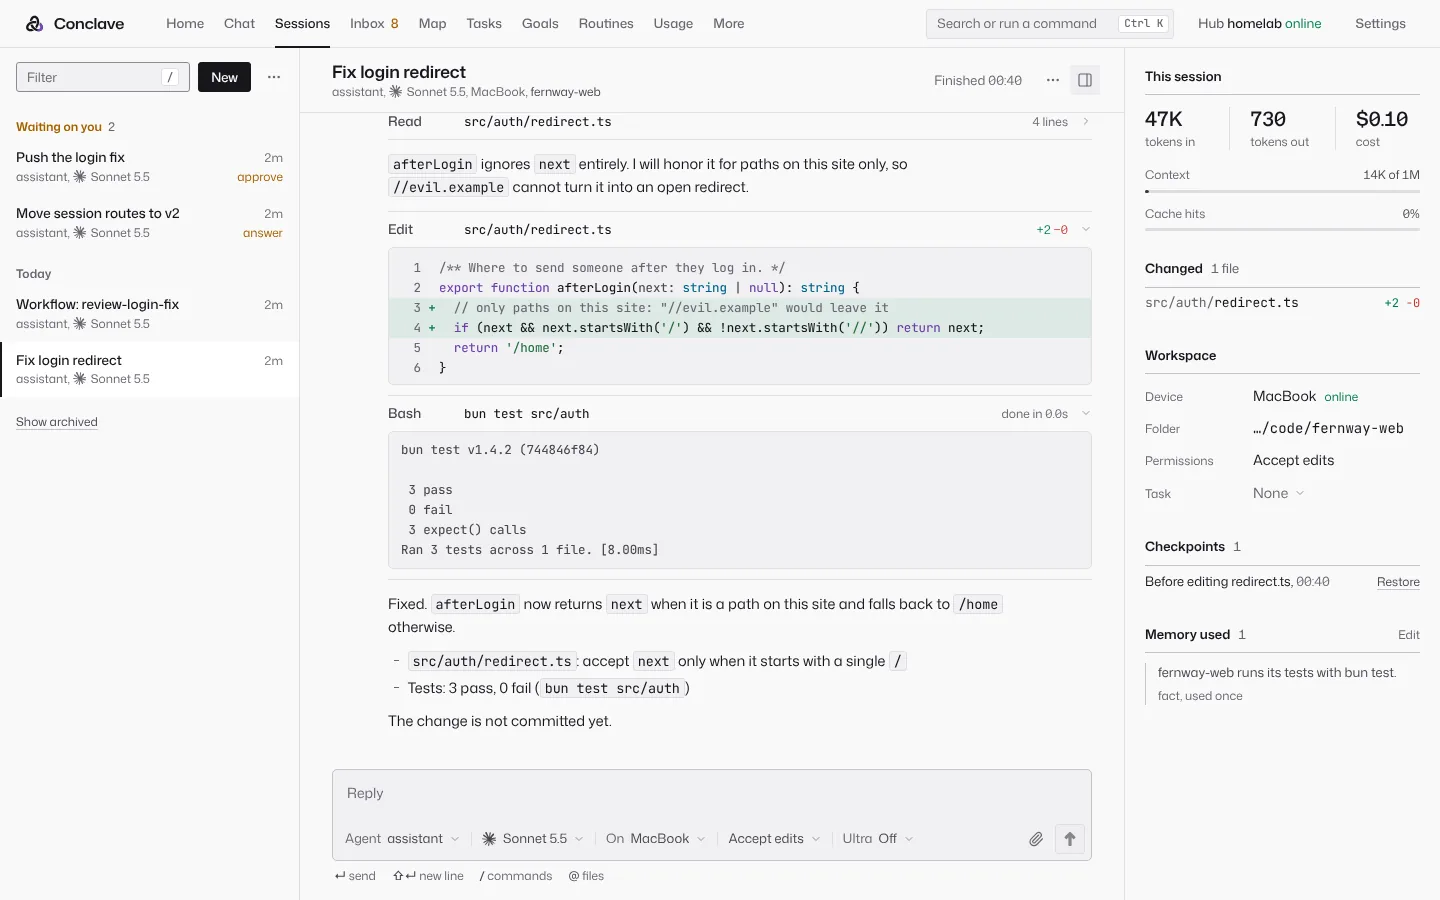Go to the Home tab
Image resolution: width=1440 pixels, height=900 pixels.
click(x=185, y=24)
